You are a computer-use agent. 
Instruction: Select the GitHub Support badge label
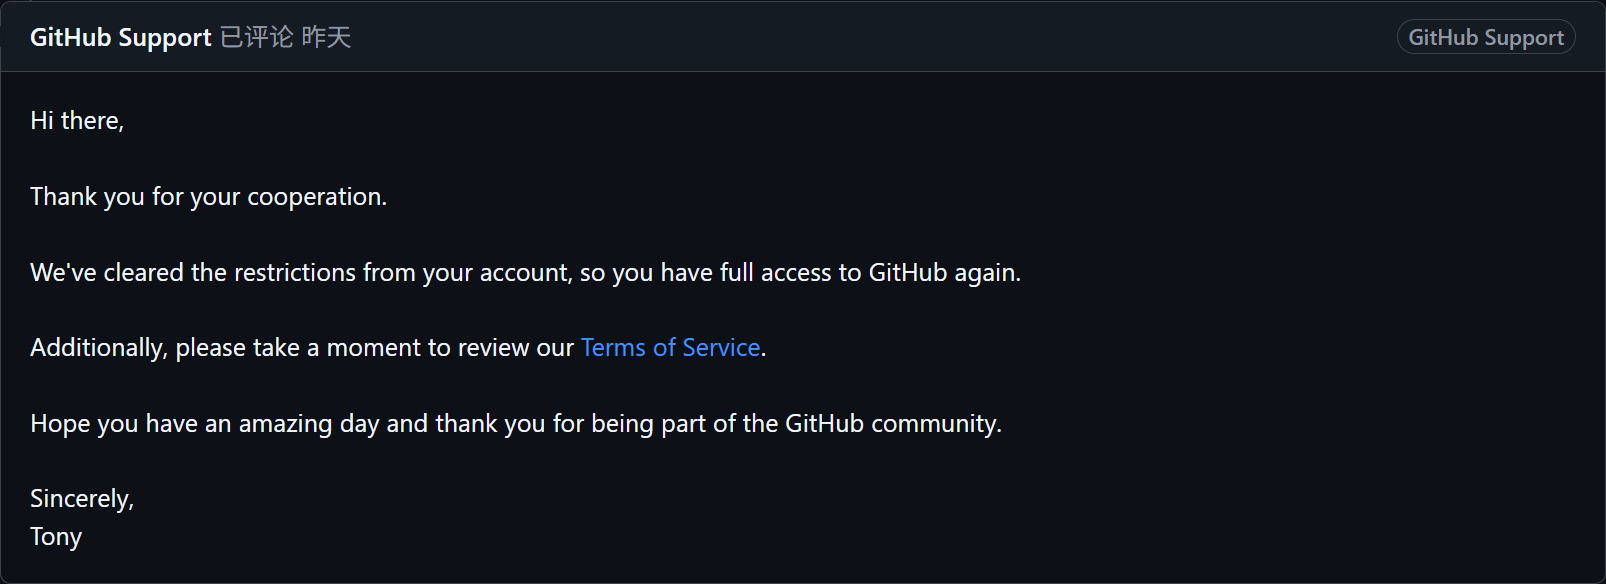1486,37
